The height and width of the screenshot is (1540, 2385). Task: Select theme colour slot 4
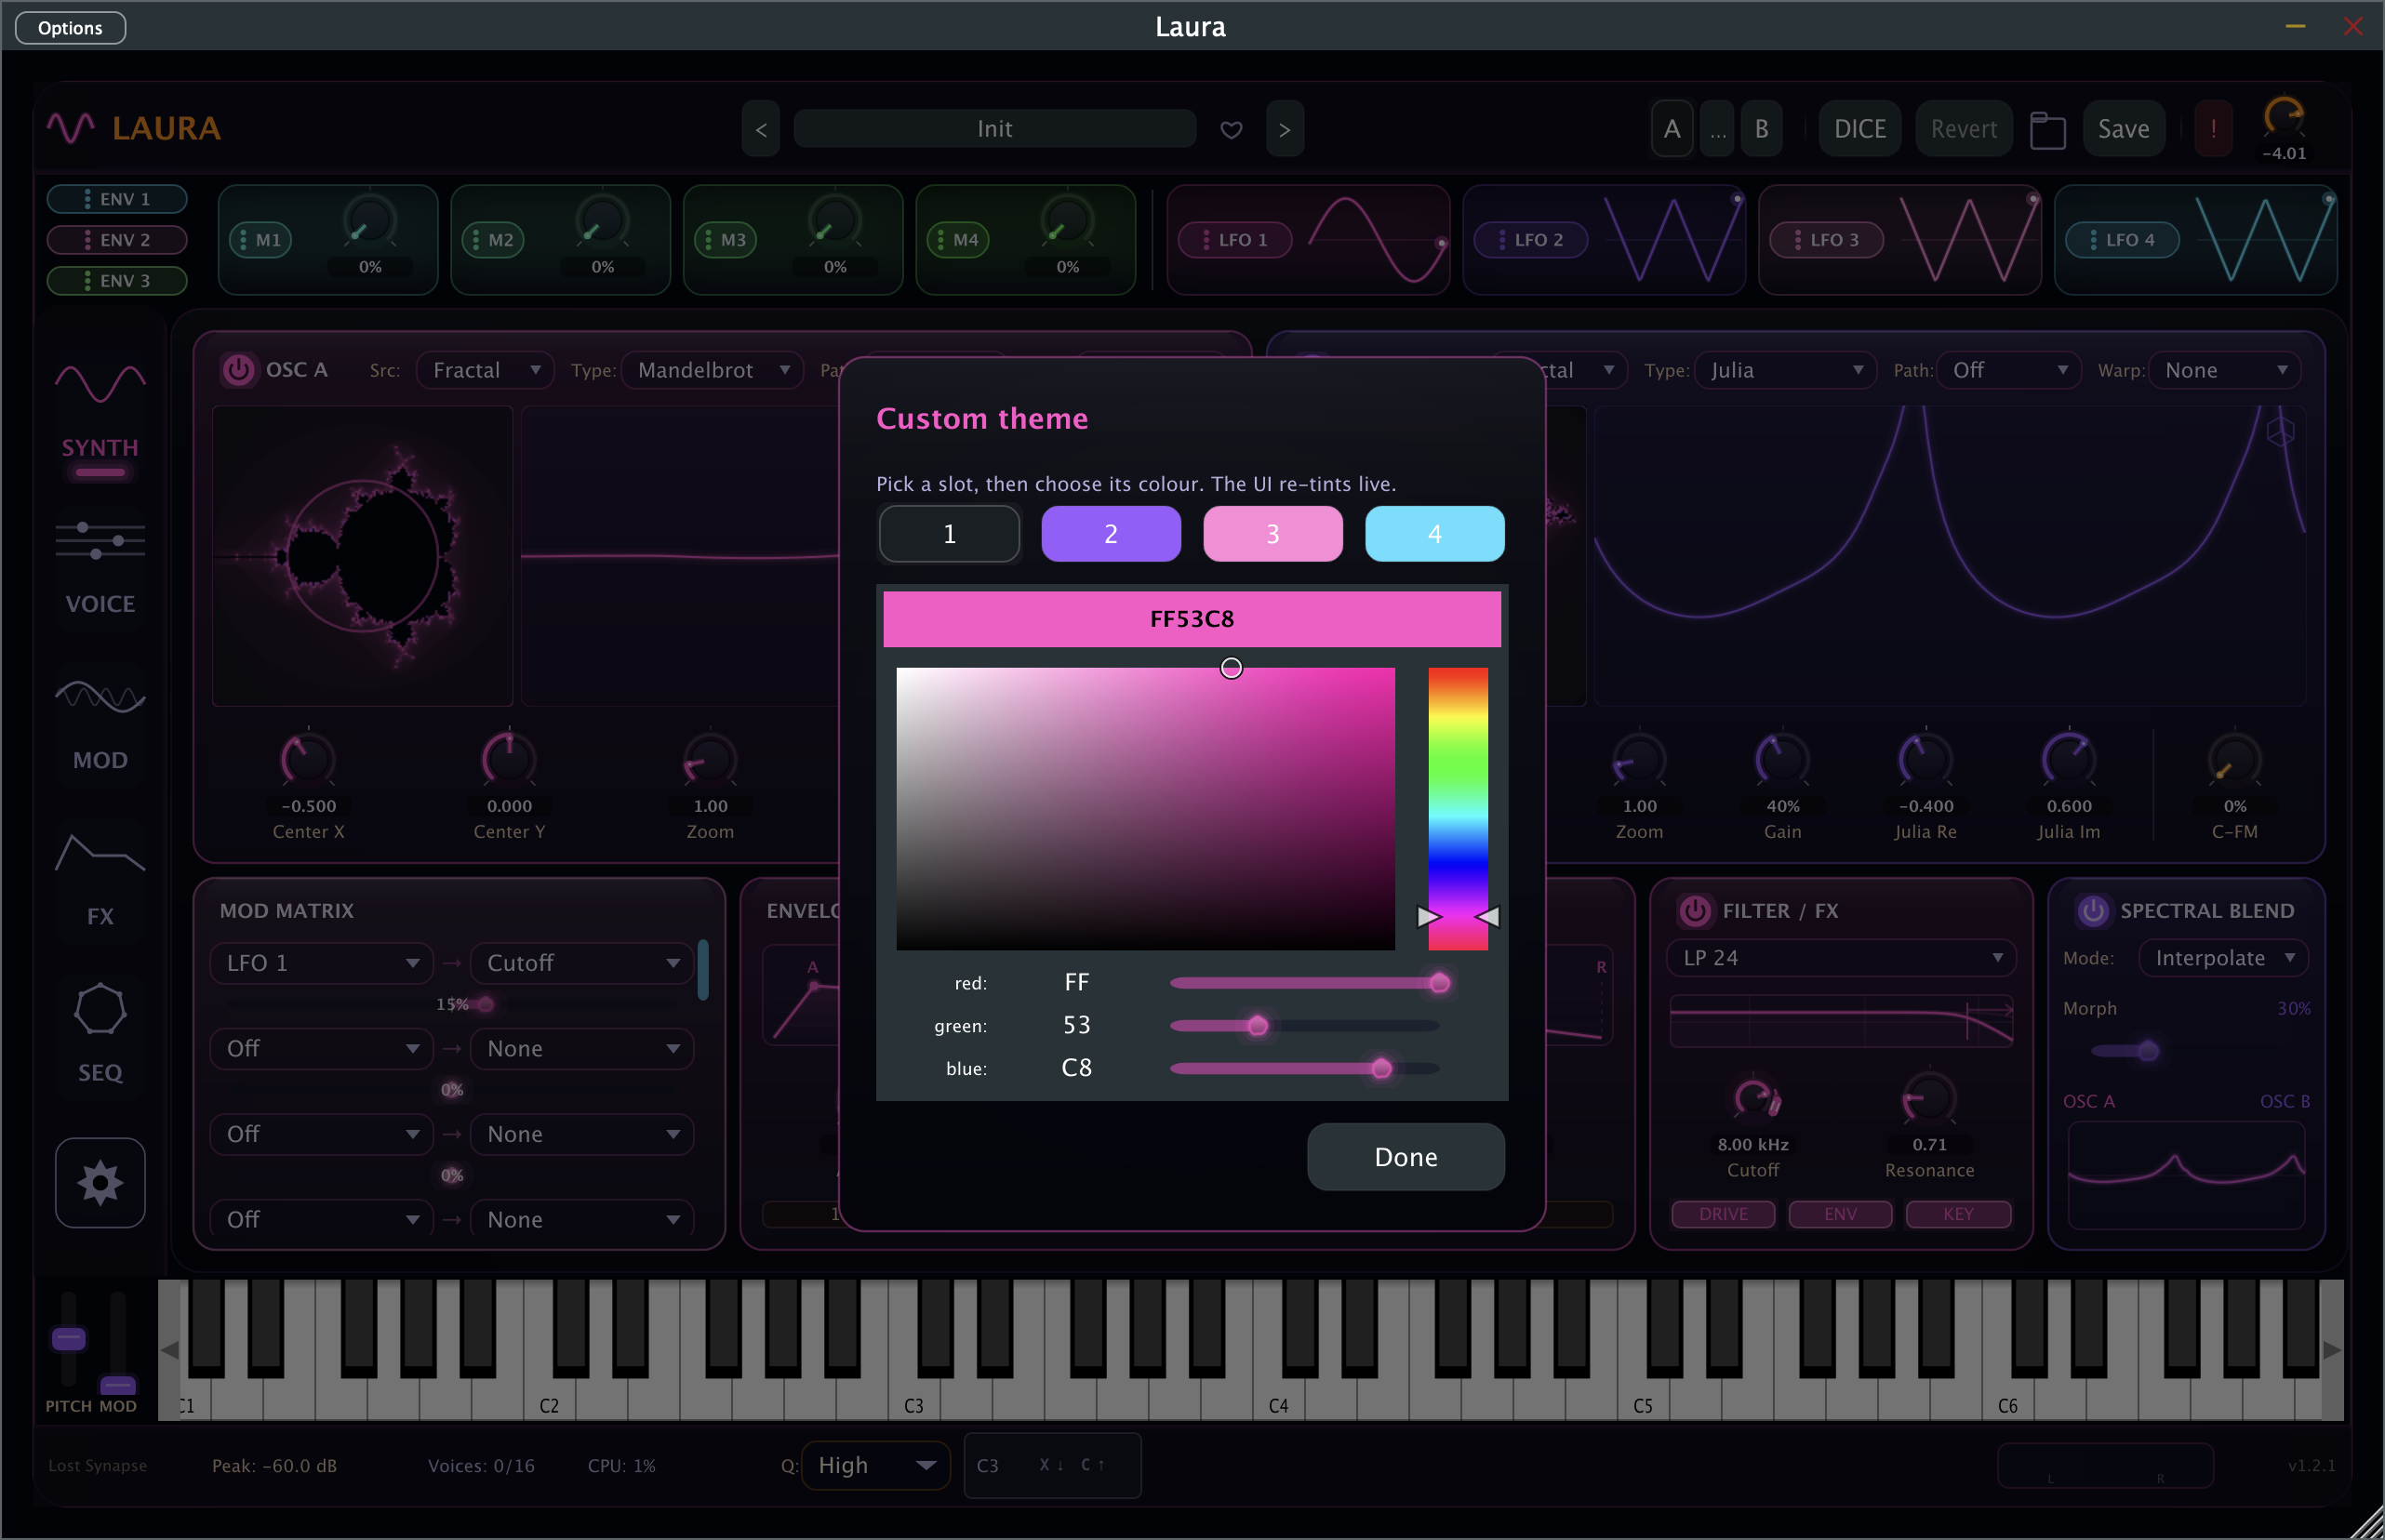[x=1435, y=534]
